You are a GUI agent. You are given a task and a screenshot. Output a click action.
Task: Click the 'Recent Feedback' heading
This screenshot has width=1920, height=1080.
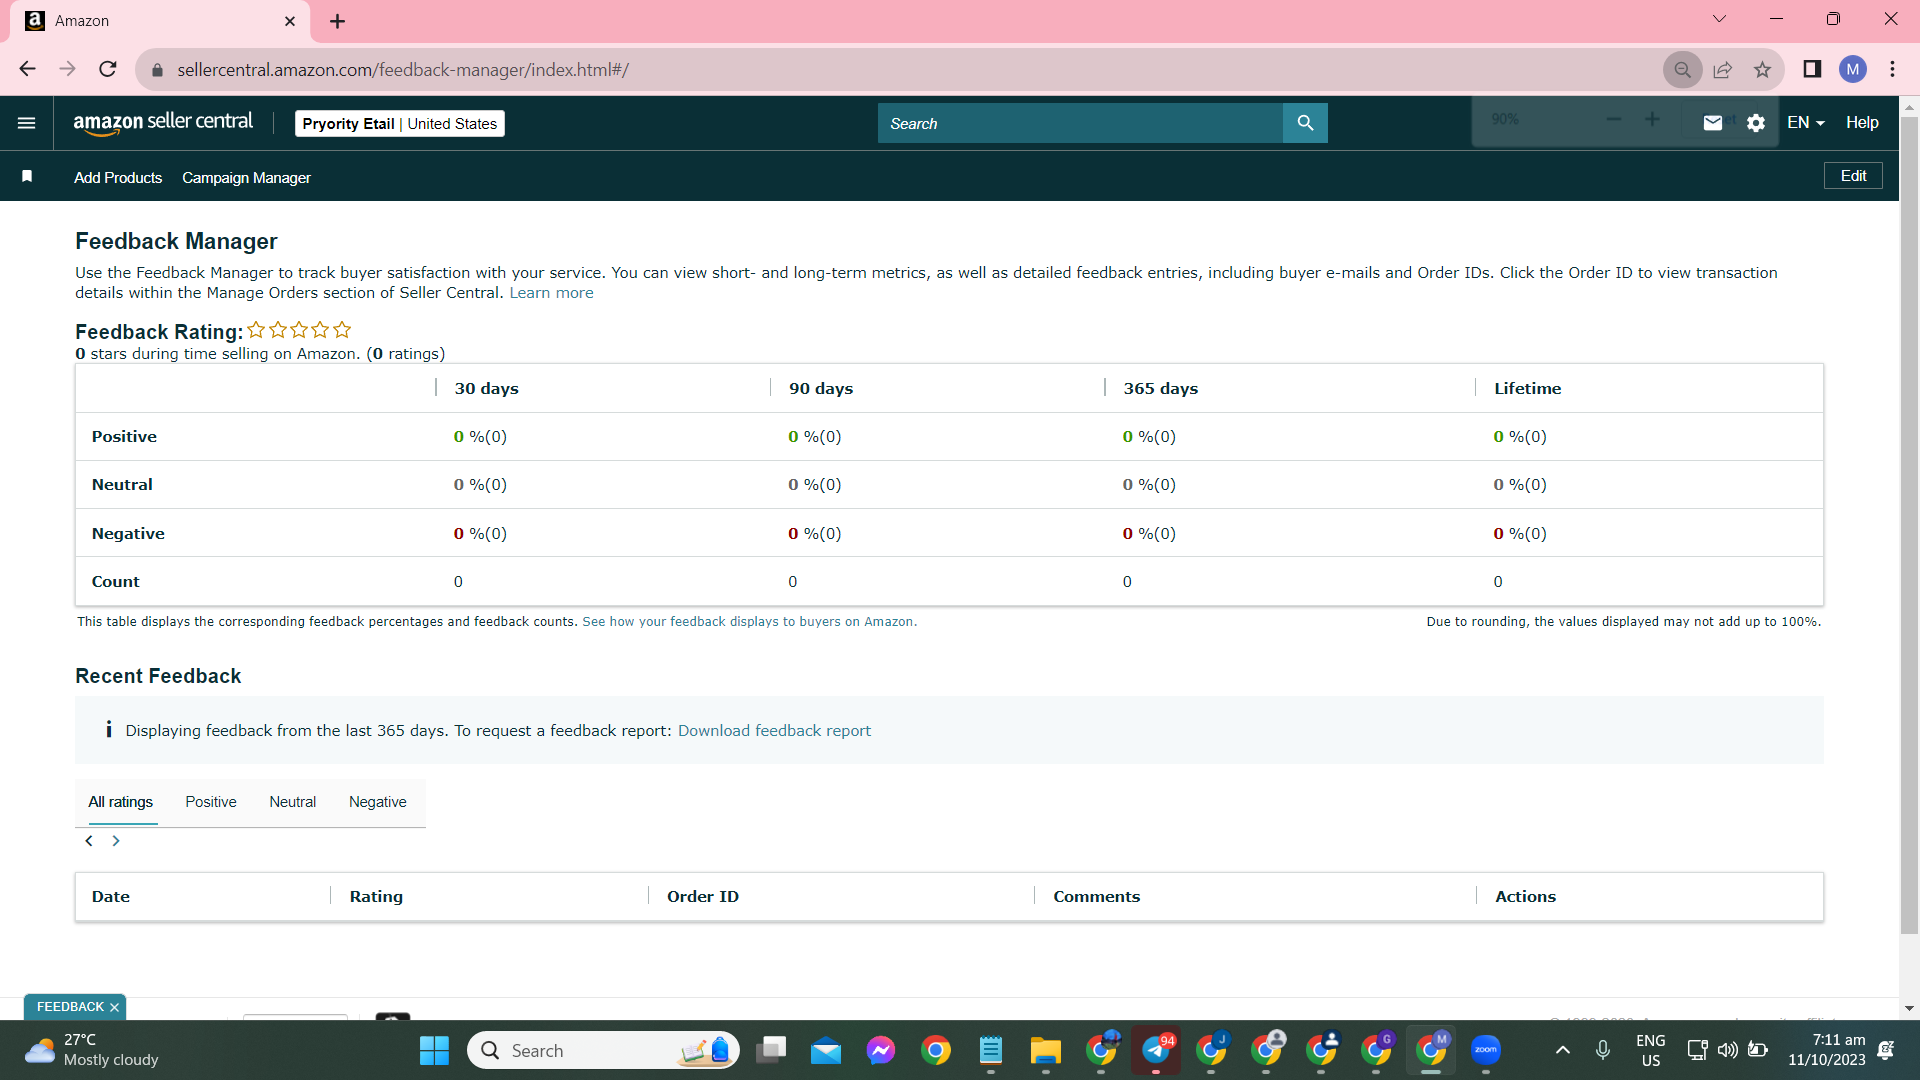tap(158, 676)
